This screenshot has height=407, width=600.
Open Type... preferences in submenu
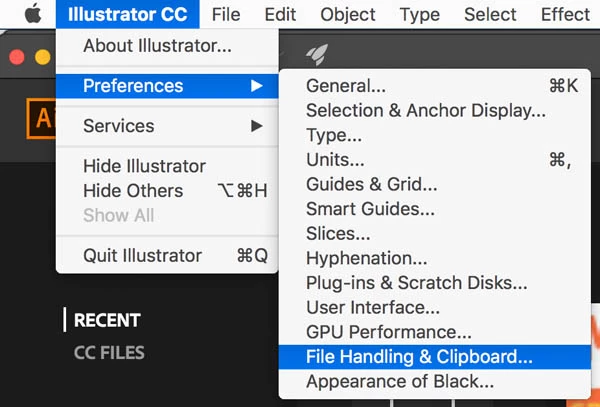tap(435, 135)
